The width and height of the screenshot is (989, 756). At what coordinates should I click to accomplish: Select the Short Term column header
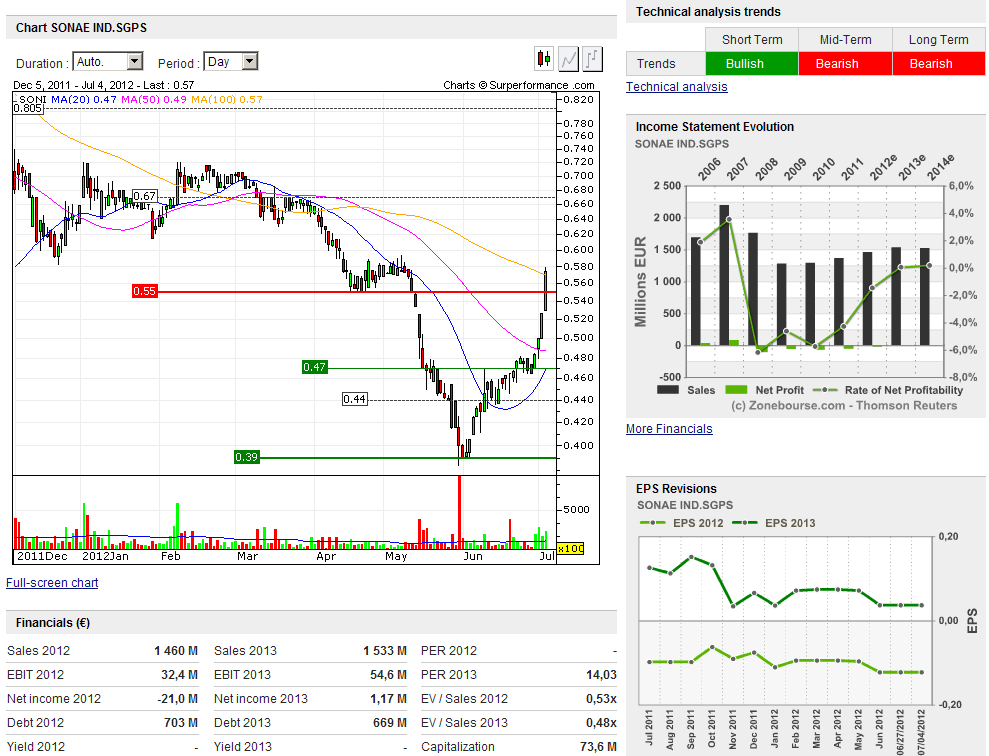752,40
